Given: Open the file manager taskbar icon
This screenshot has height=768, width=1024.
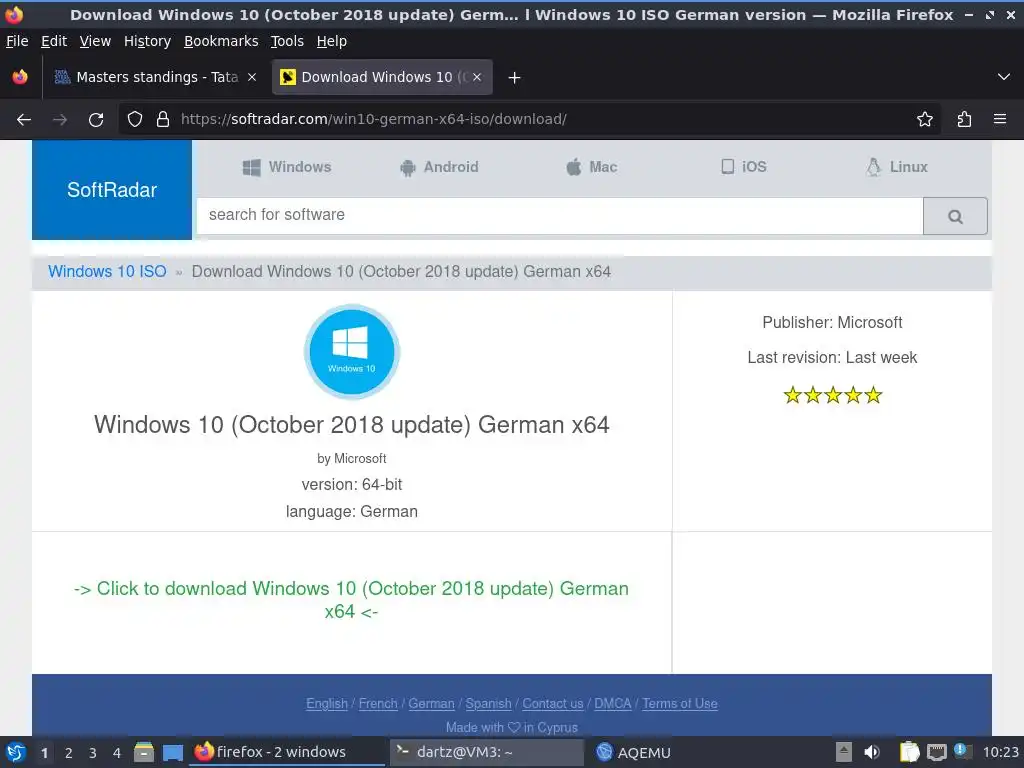Looking at the screenshot, I should click(x=144, y=752).
